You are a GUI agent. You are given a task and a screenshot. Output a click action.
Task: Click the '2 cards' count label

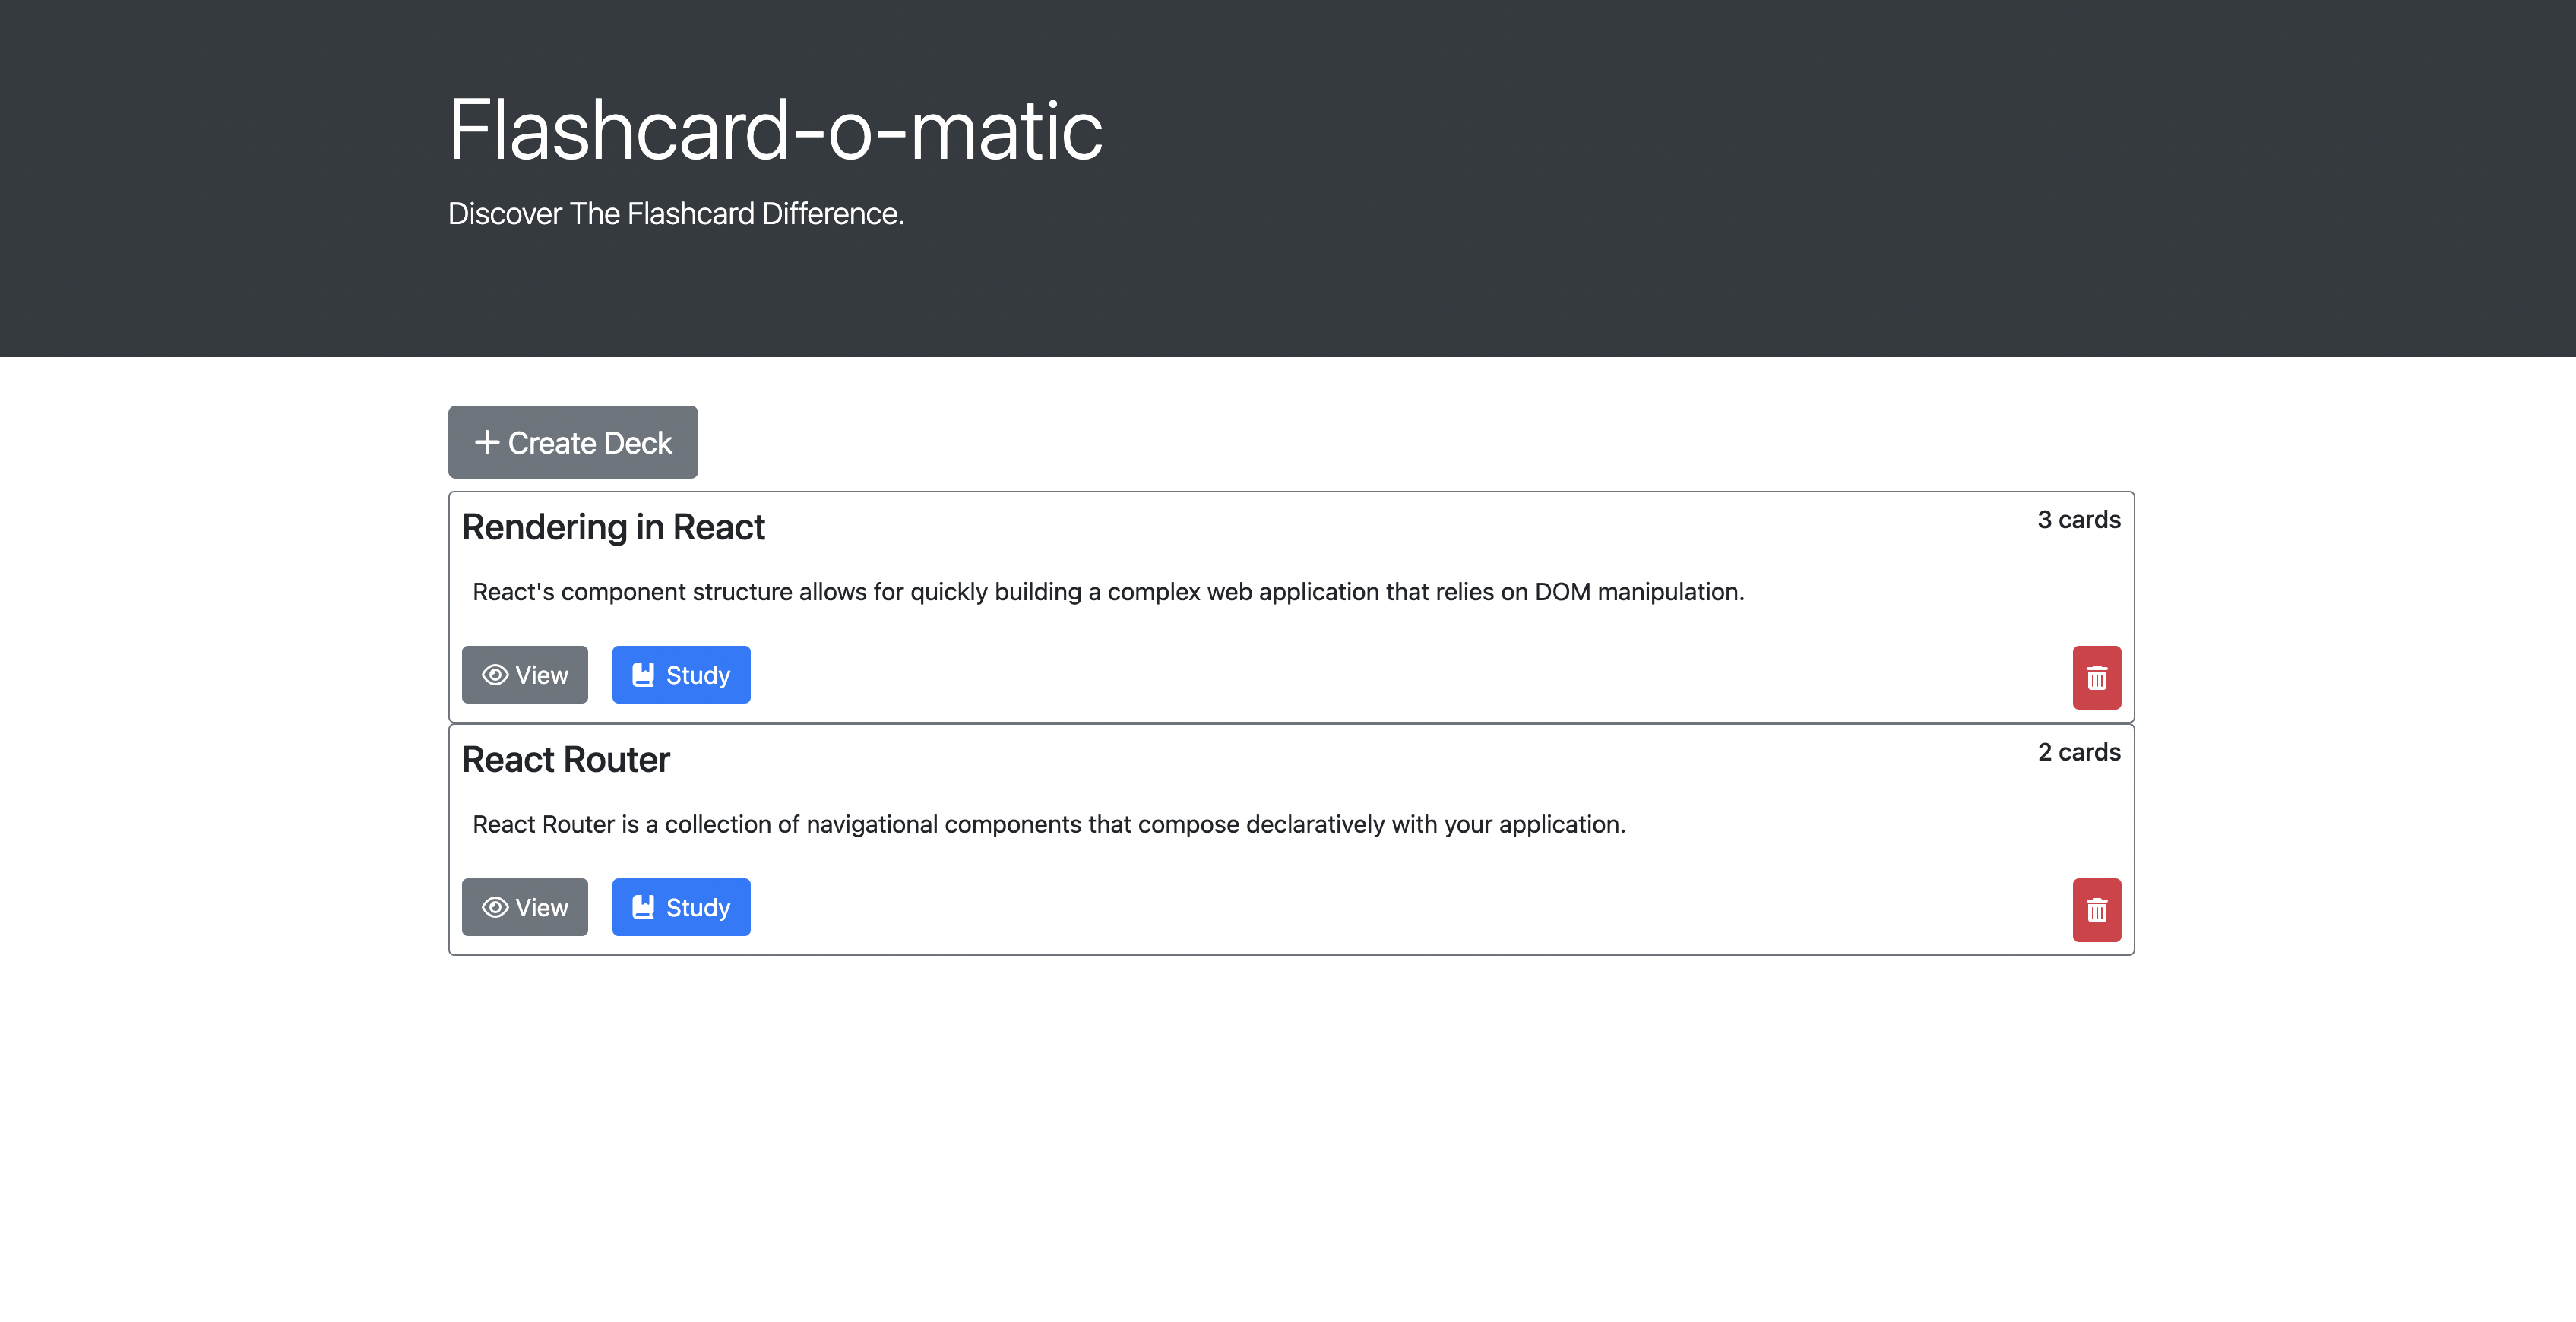pyautogui.click(x=2078, y=752)
